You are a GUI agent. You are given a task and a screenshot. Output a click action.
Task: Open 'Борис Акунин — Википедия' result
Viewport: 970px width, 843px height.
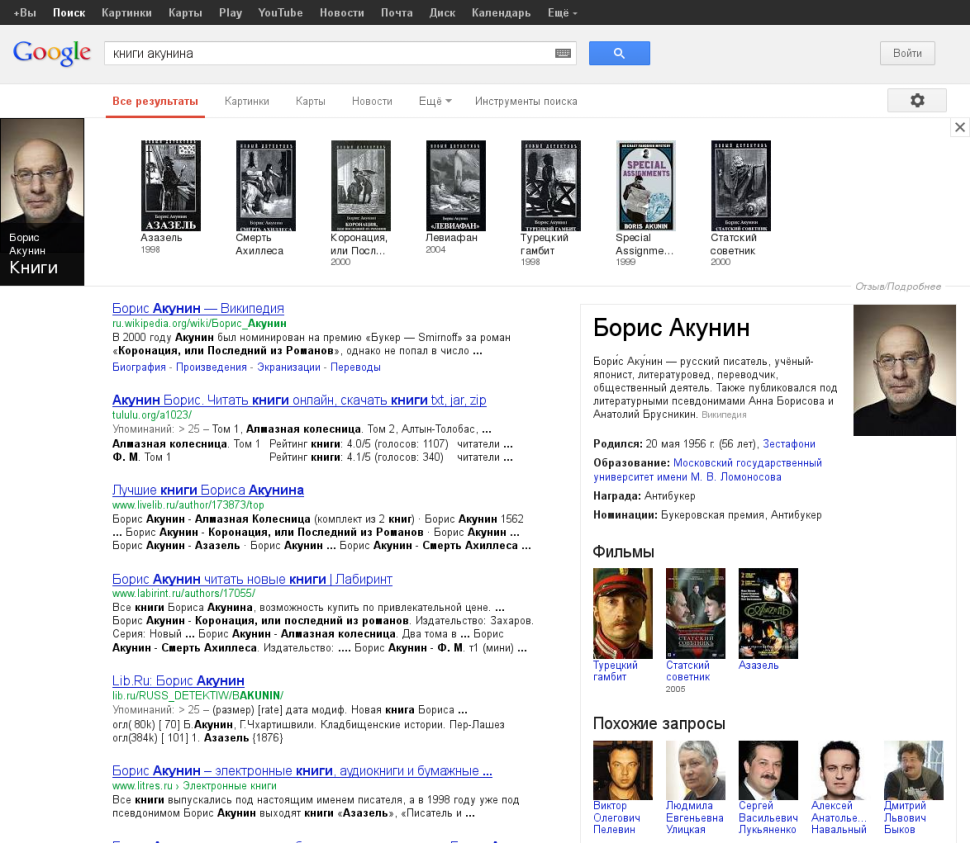click(x=198, y=308)
